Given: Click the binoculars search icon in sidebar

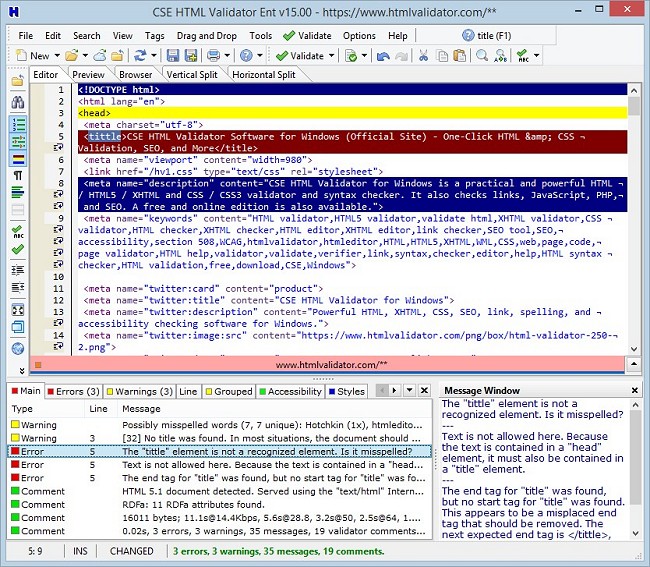Looking at the screenshot, I should tap(17, 102).
